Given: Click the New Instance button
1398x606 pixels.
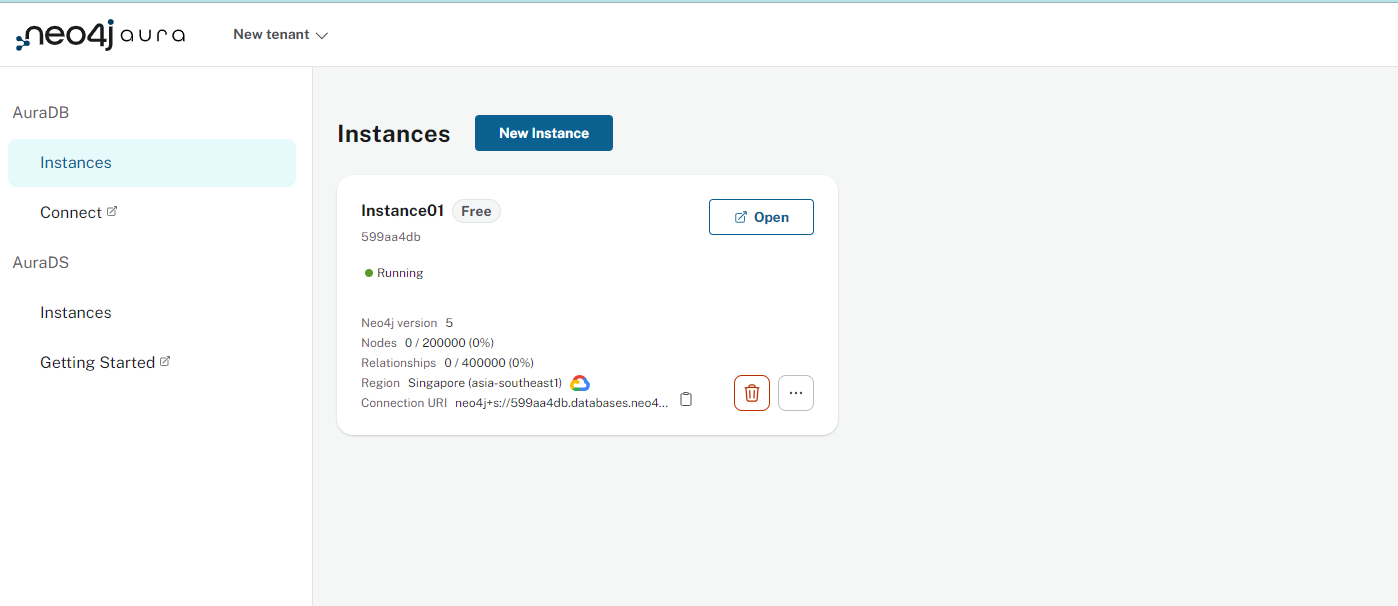Looking at the screenshot, I should point(543,132).
